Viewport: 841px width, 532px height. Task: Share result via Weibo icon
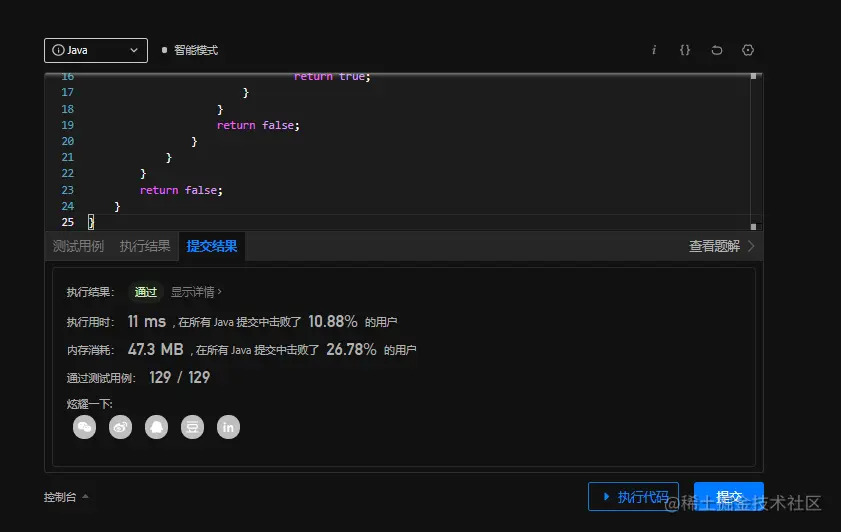coord(120,427)
